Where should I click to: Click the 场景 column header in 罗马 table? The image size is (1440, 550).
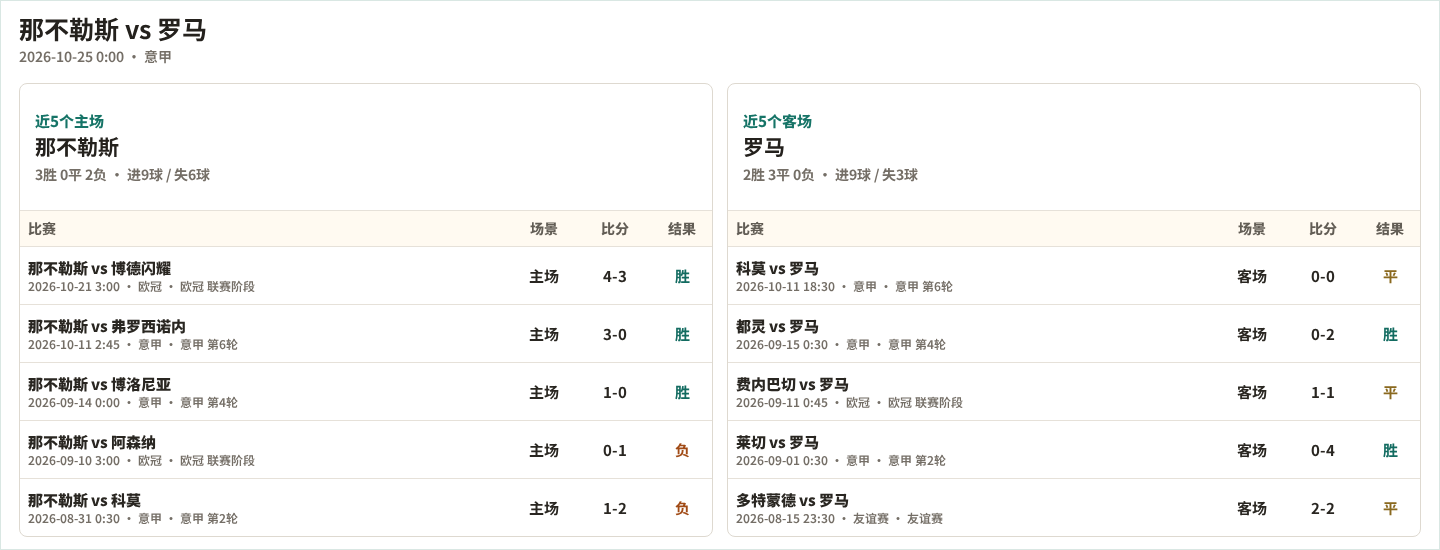(x=1252, y=229)
